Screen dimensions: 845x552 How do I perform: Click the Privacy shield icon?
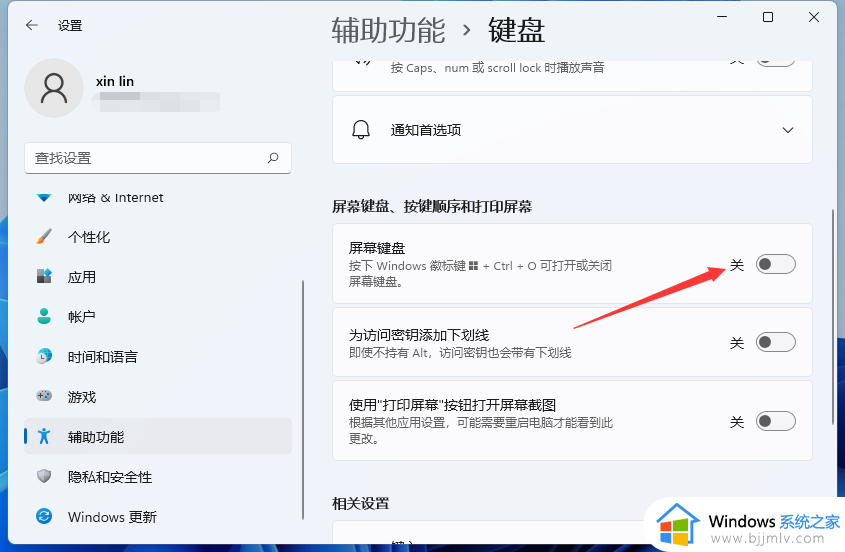pyautogui.click(x=44, y=476)
